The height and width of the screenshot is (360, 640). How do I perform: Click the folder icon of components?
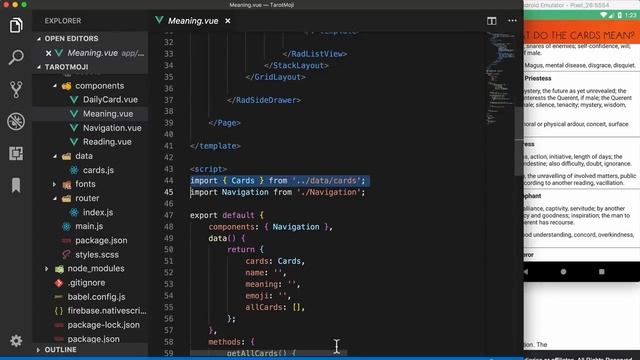67,86
